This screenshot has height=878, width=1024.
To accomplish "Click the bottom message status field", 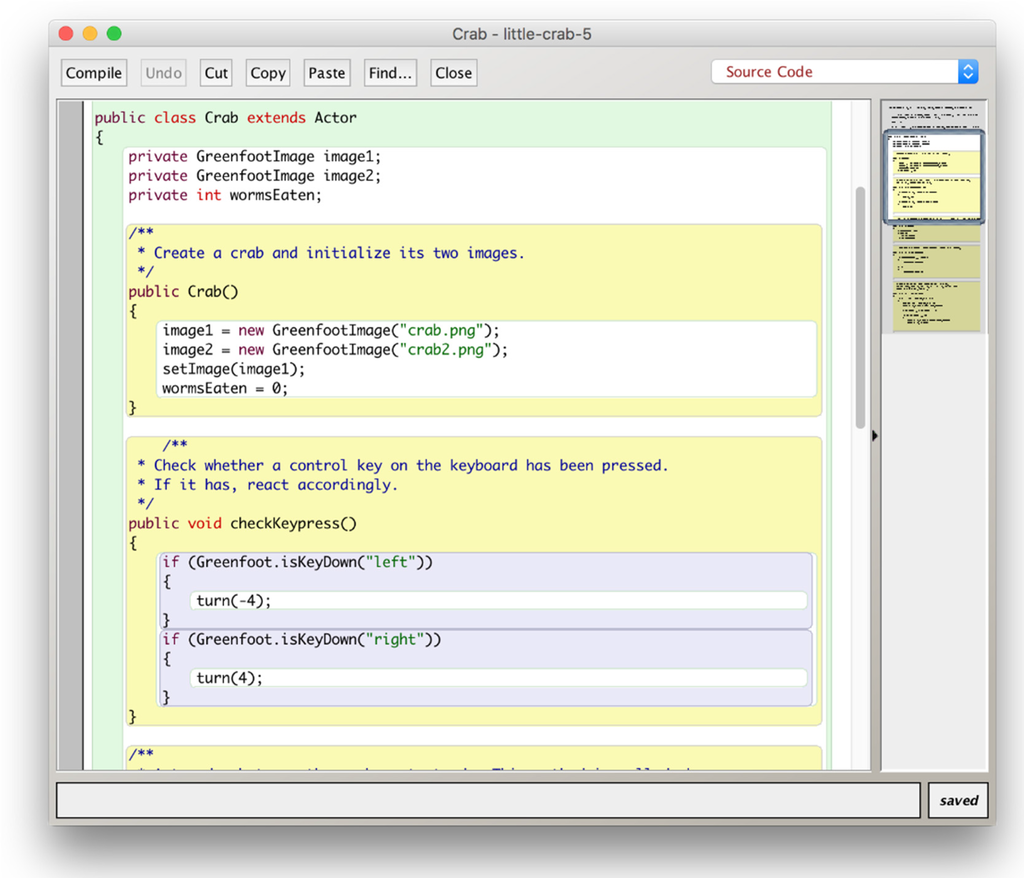I will [488, 800].
